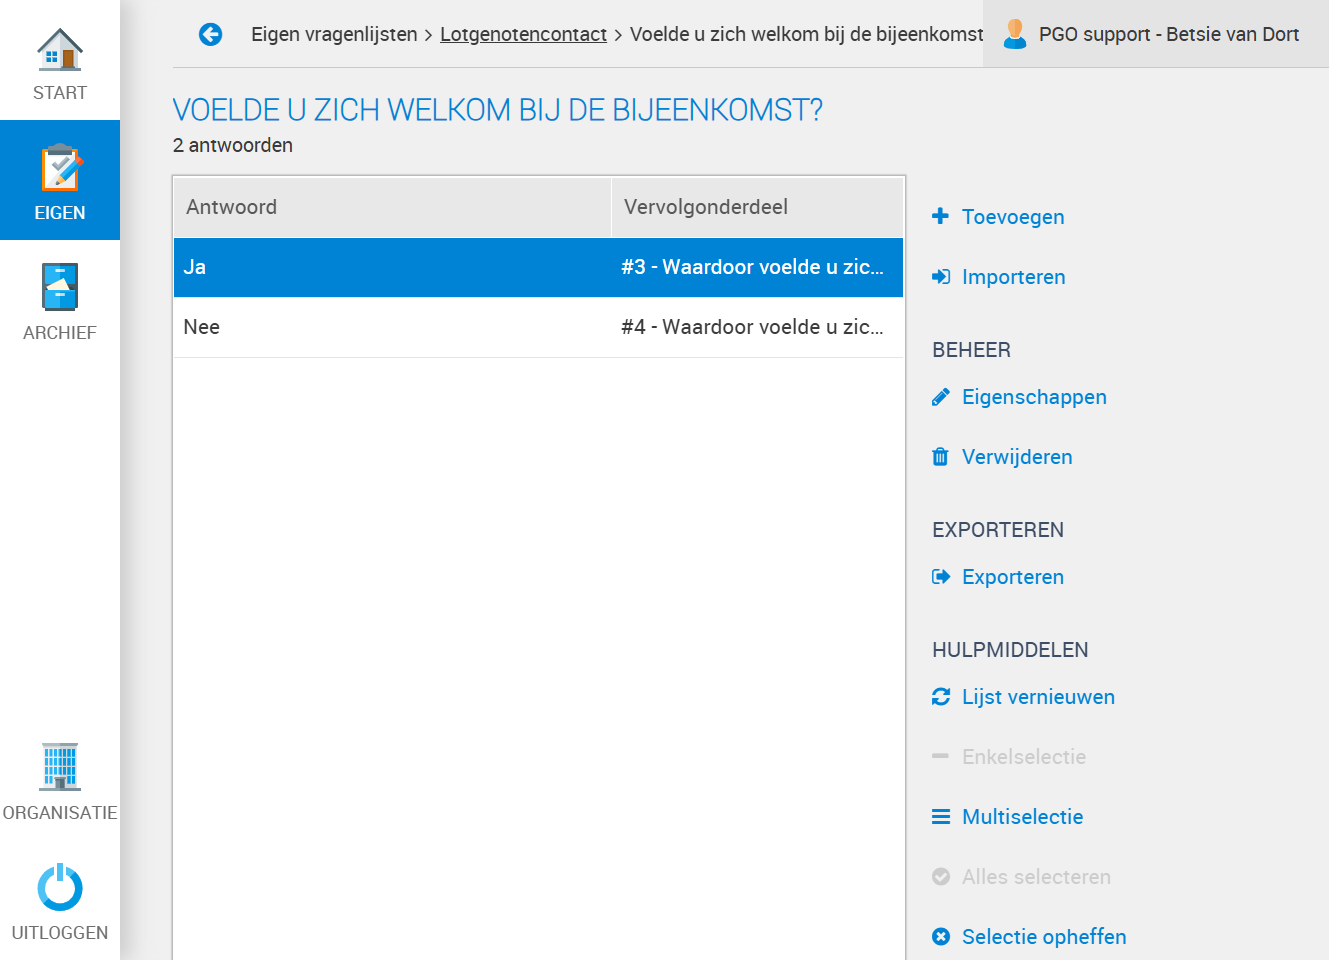The image size is (1329, 960).
Task: Click the import arrow icon
Action: coord(941,277)
